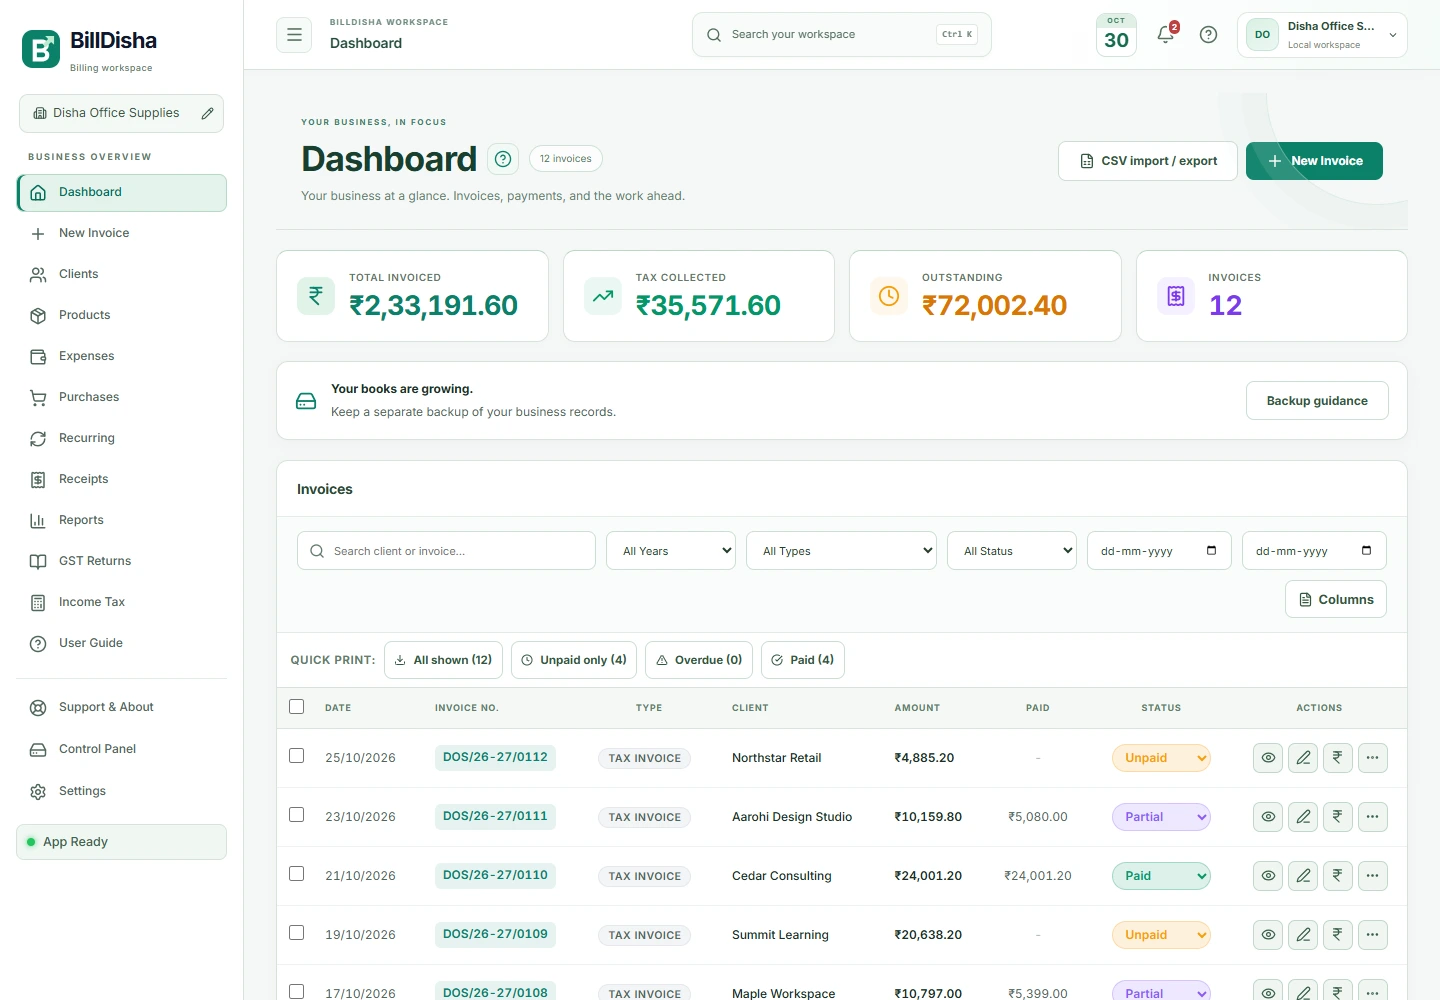Click the BillDisha logo icon

[x=41, y=49]
